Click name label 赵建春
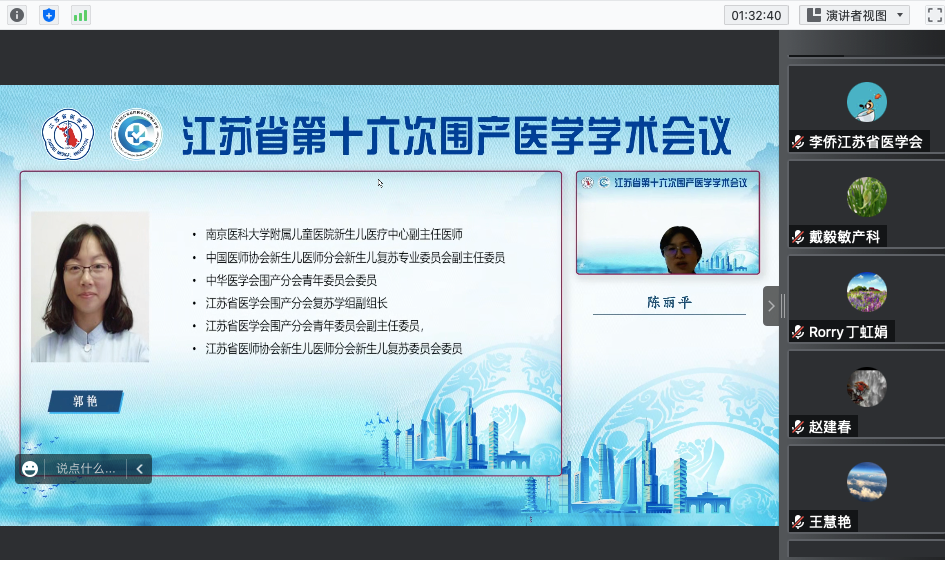Viewport: 945px width, 563px height. [830, 427]
